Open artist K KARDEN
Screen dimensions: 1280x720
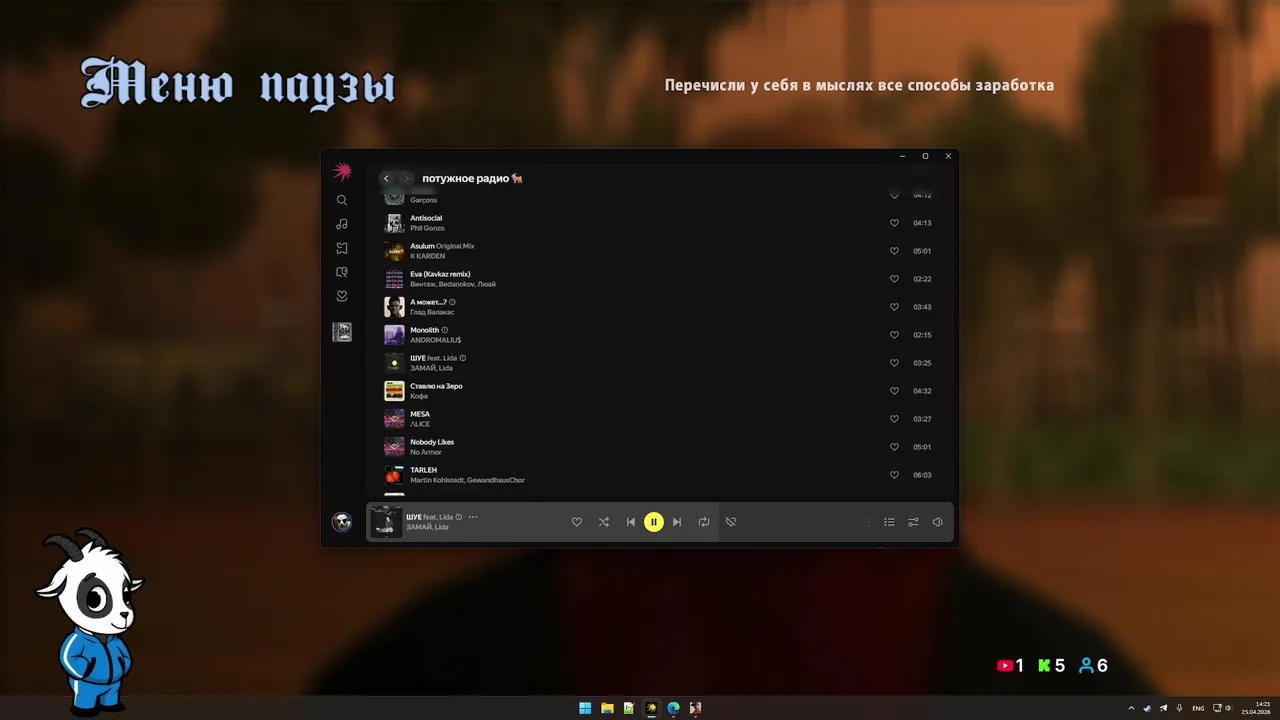pyautogui.click(x=427, y=256)
